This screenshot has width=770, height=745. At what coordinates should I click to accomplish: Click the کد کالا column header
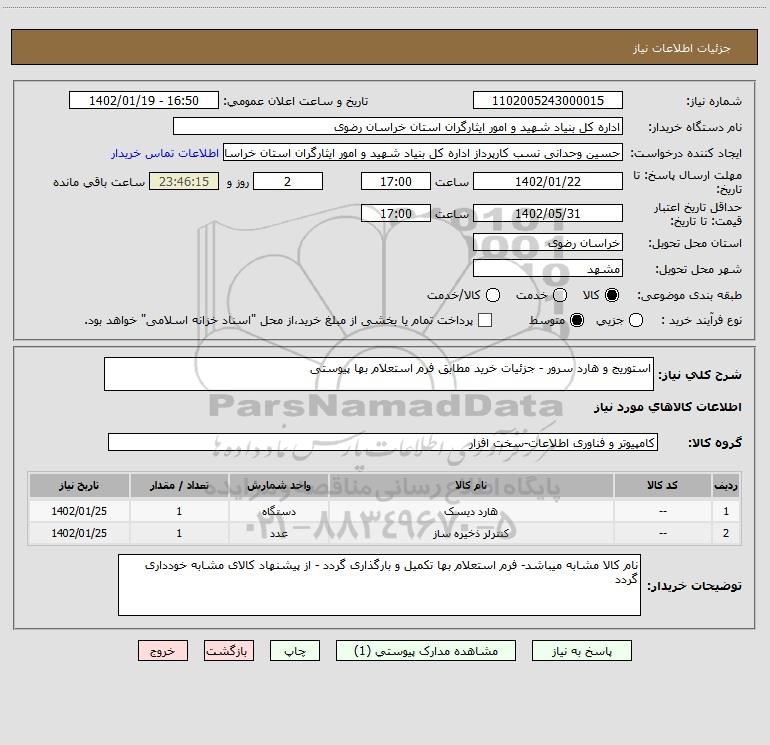tap(662, 485)
